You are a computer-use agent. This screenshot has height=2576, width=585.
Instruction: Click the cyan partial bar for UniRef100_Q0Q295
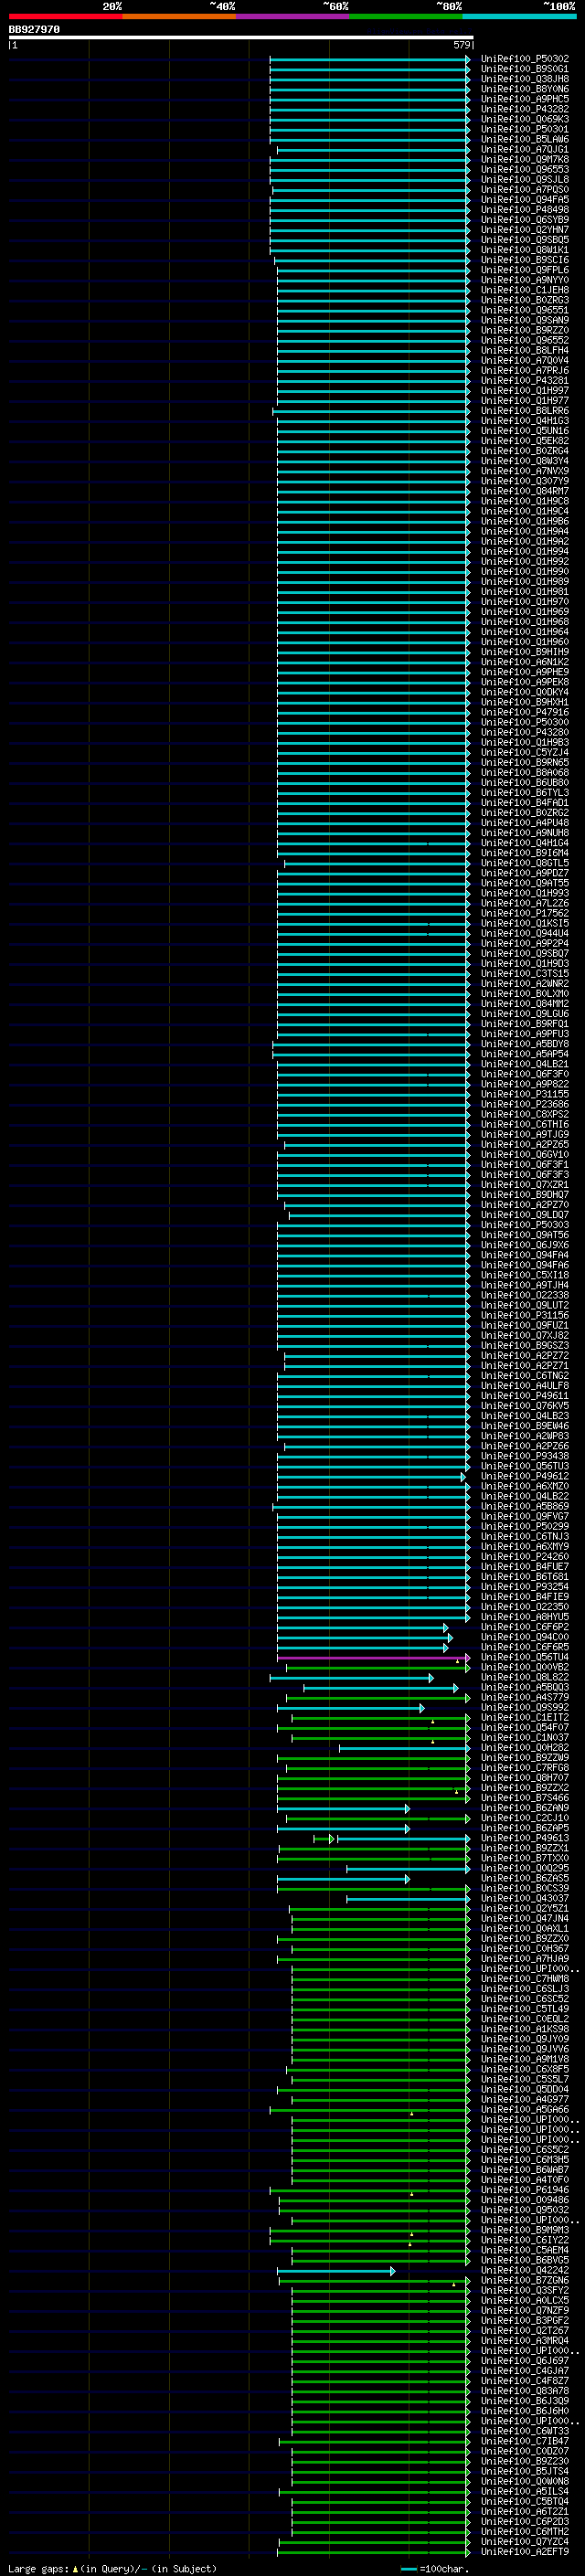pyautogui.click(x=408, y=1869)
